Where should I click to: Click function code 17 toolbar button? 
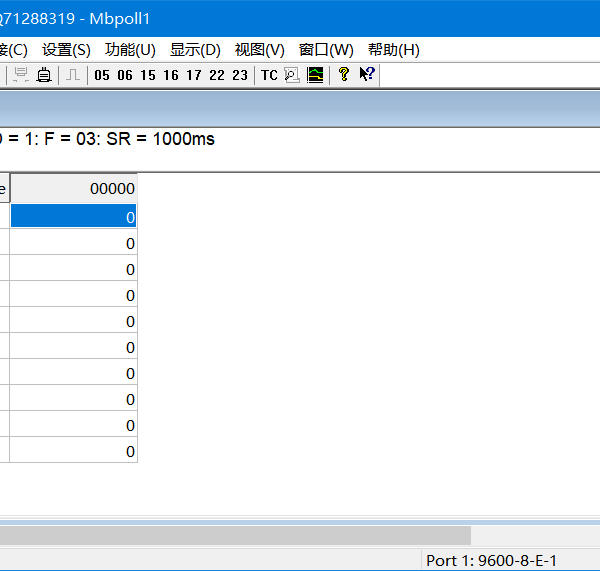(x=194, y=75)
